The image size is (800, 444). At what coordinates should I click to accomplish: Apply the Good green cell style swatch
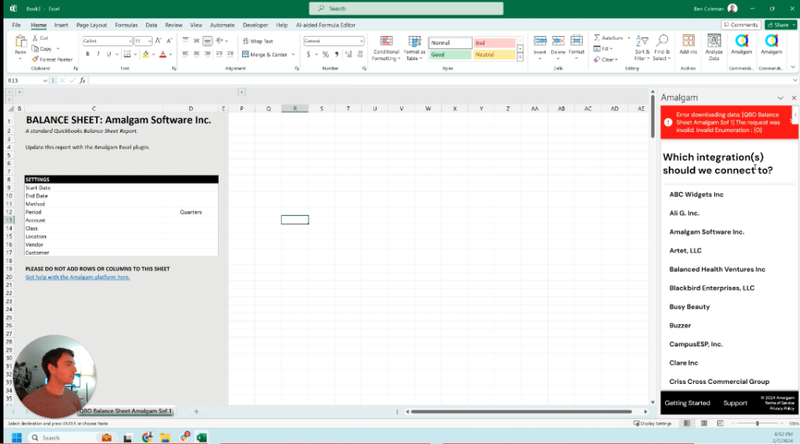[449, 55]
